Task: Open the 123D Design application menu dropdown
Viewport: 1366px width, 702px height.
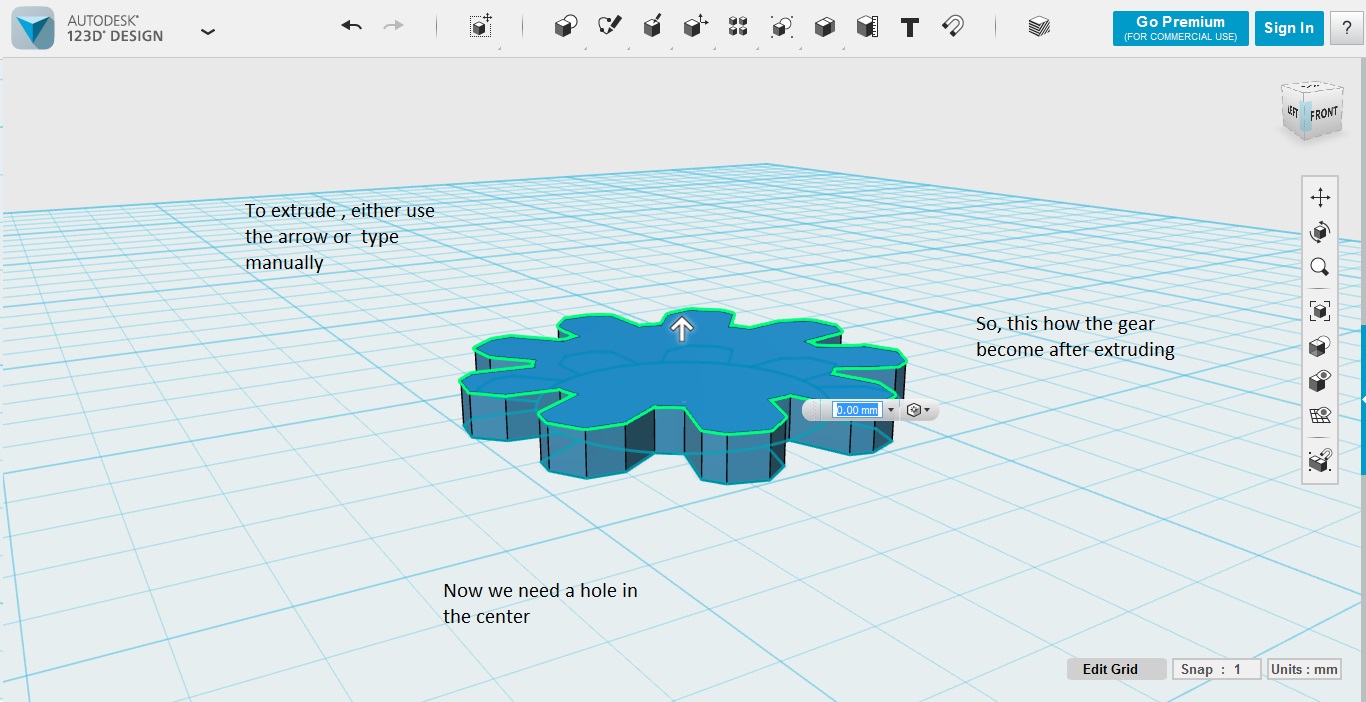Action: pos(207,31)
